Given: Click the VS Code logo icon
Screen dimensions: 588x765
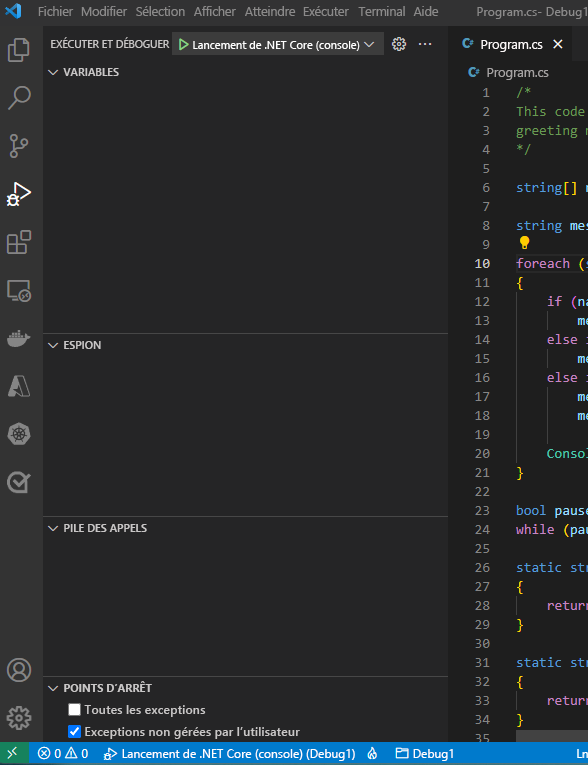Looking at the screenshot, I should tap(13, 11).
